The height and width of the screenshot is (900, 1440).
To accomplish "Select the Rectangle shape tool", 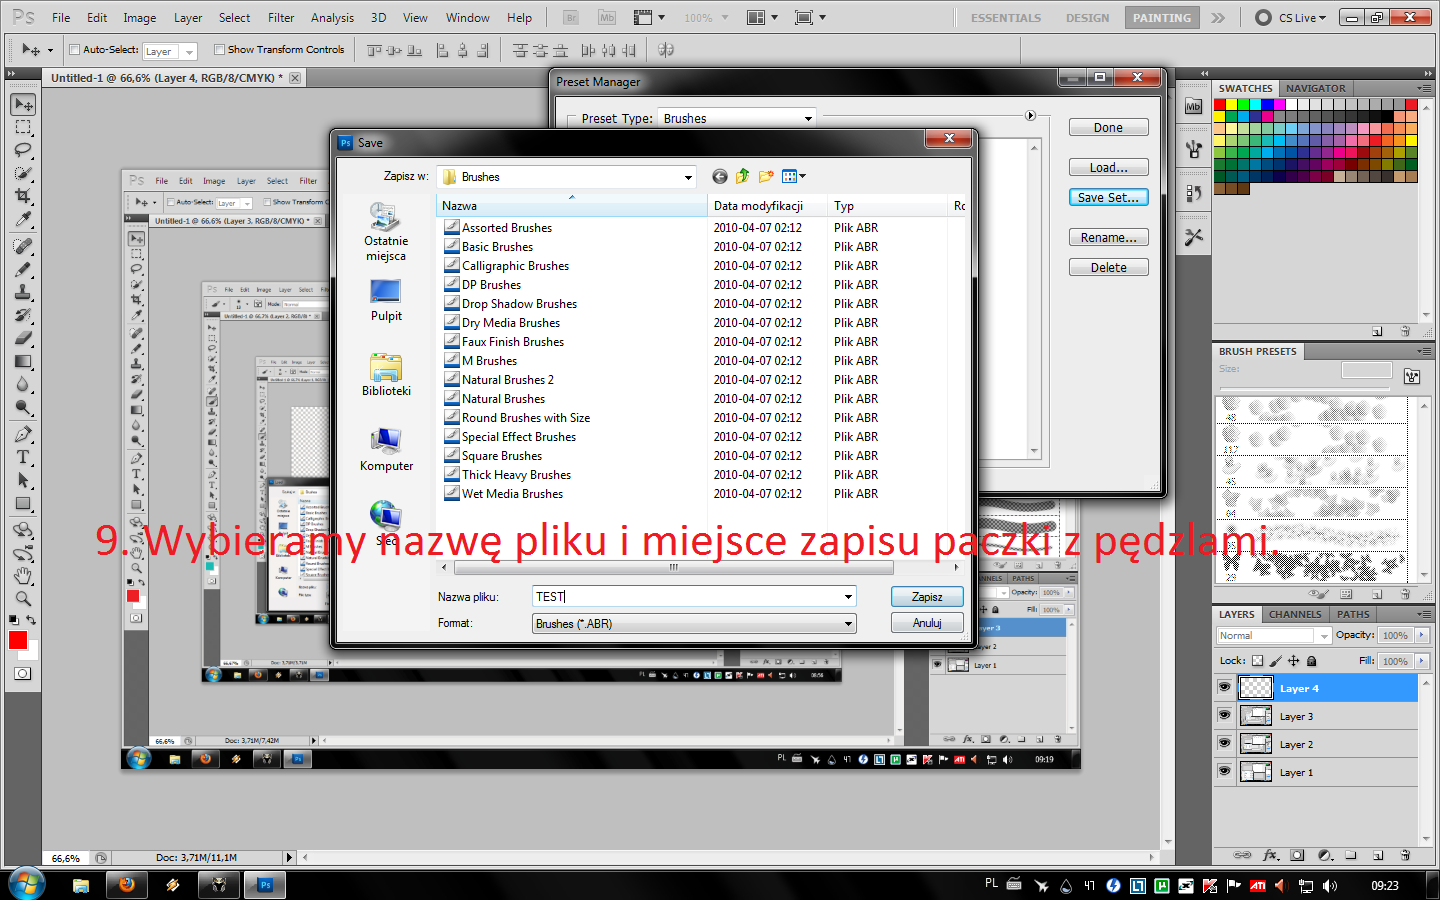I will (x=23, y=503).
